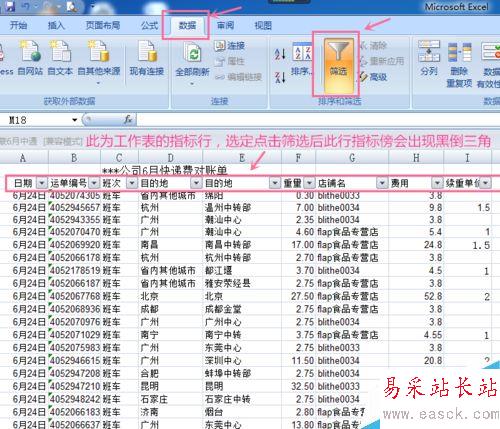Select column B header
Image resolution: width=500 pixels, height=429 pixels.
tap(74, 158)
